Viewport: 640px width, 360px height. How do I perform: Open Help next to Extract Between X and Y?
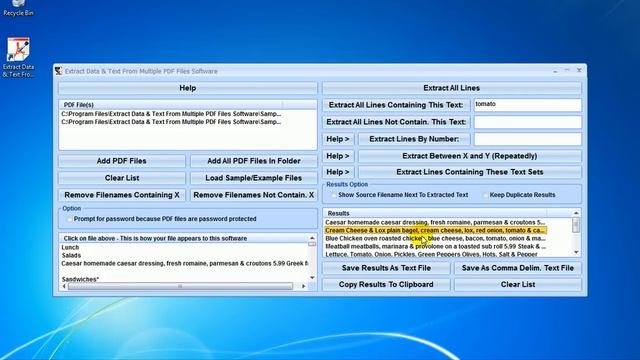(x=338, y=156)
